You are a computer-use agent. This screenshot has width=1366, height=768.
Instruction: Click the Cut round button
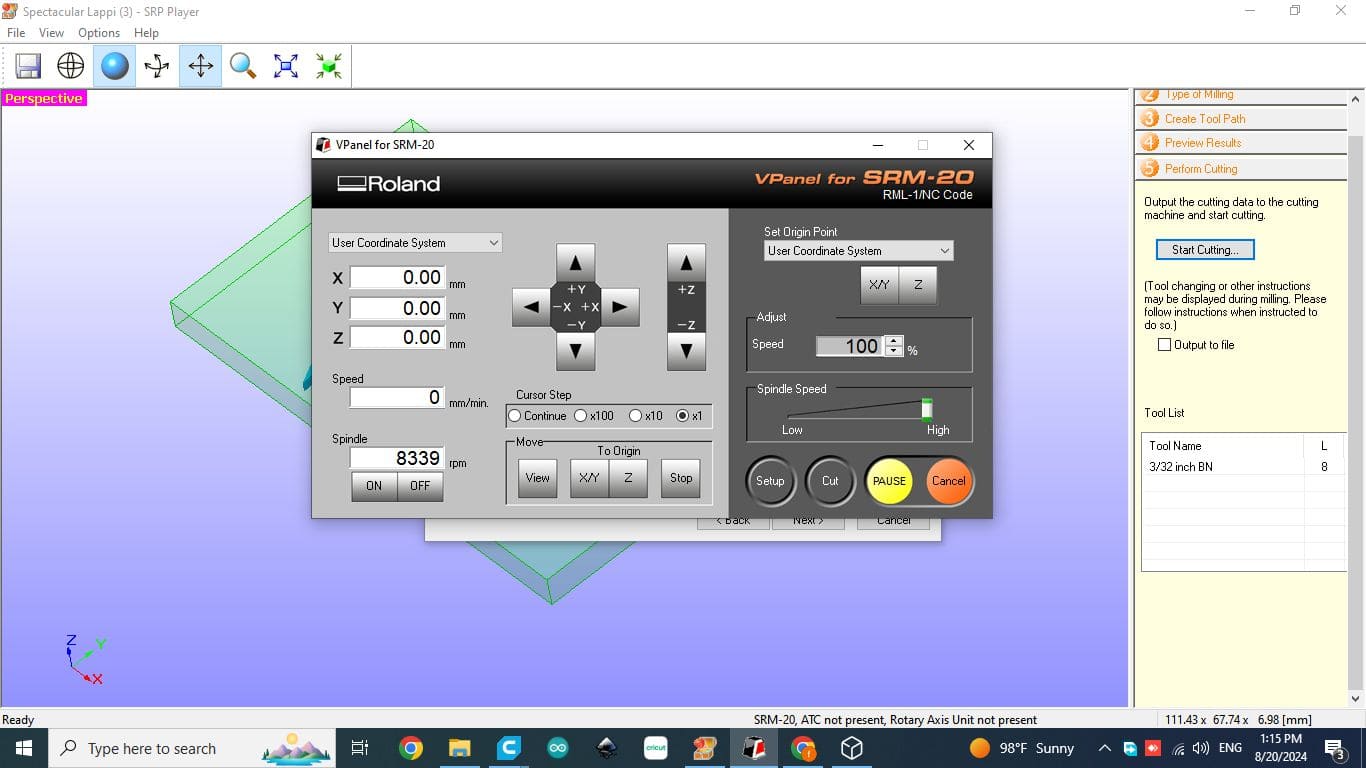tap(830, 481)
